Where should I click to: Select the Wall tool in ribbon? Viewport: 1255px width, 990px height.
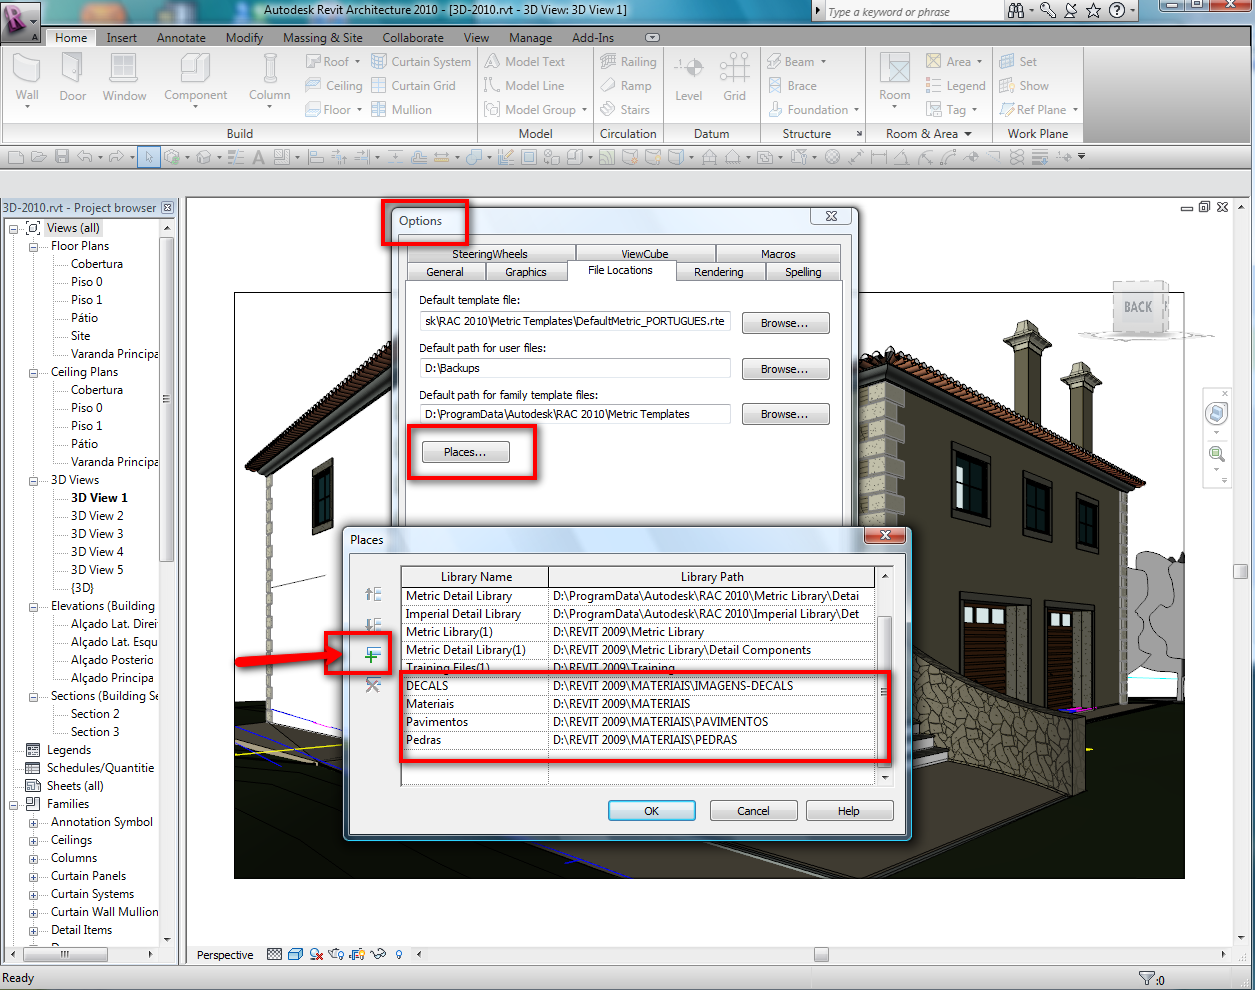pos(27,78)
